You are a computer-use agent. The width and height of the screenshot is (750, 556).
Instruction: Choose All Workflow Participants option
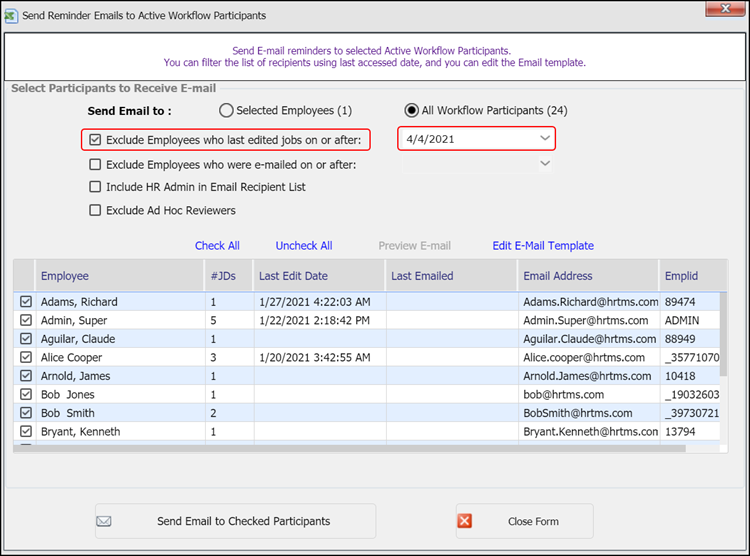[x=411, y=111]
